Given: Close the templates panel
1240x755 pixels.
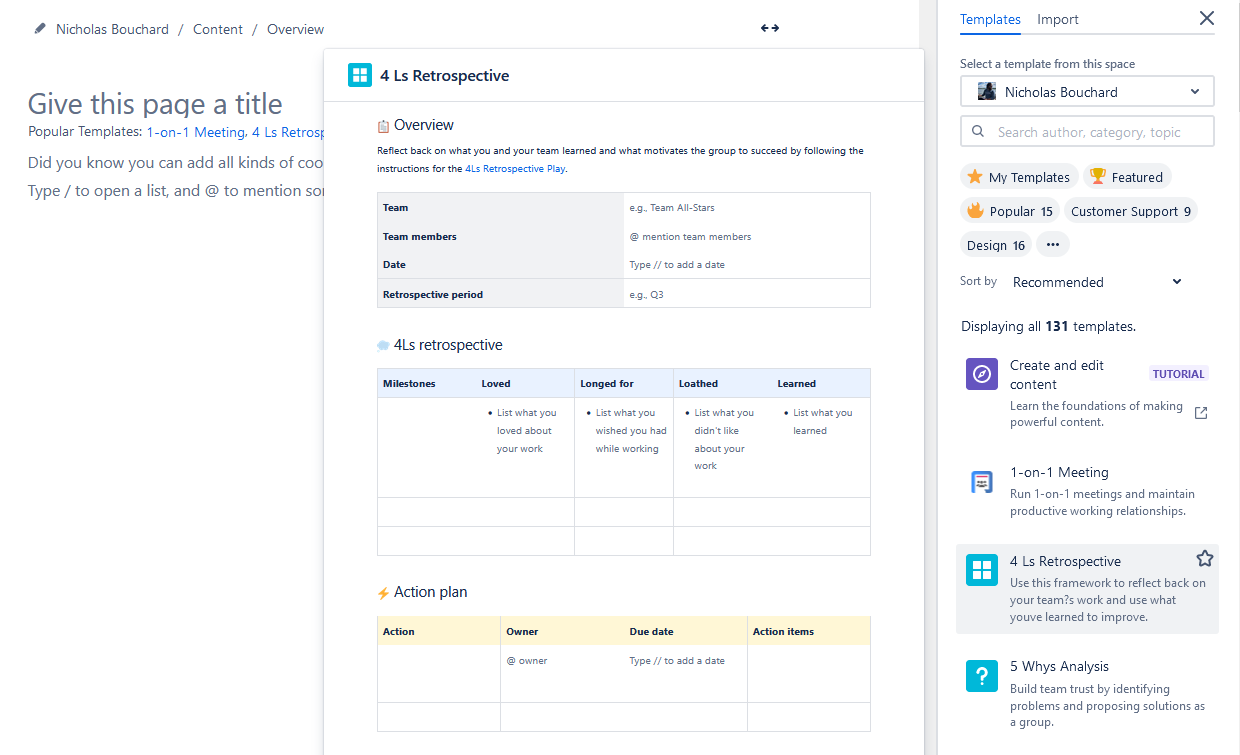Looking at the screenshot, I should (x=1206, y=18).
